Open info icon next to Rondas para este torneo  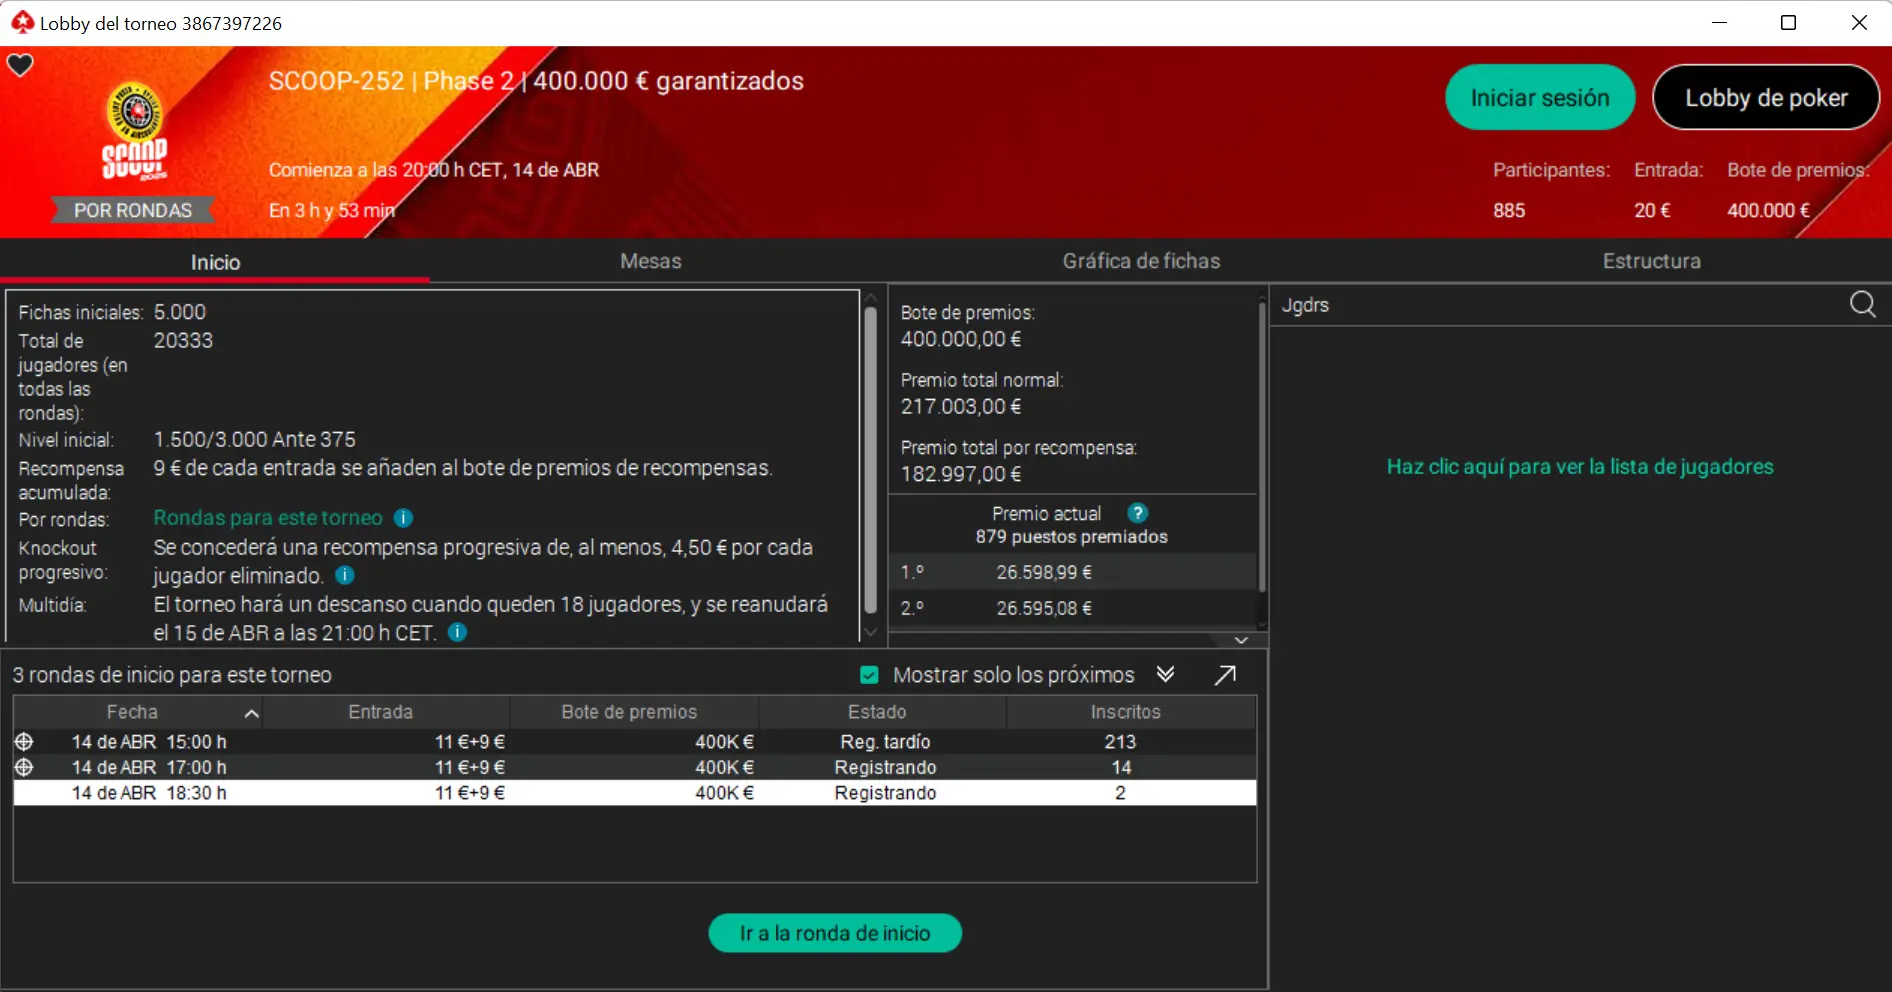pos(403,518)
